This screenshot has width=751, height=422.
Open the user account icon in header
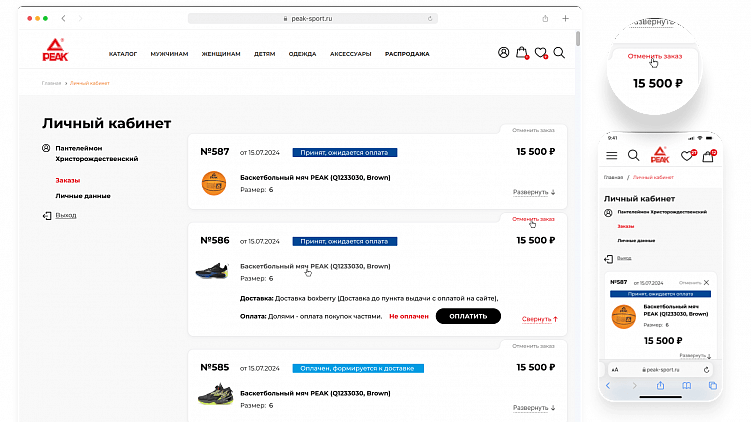coord(504,53)
